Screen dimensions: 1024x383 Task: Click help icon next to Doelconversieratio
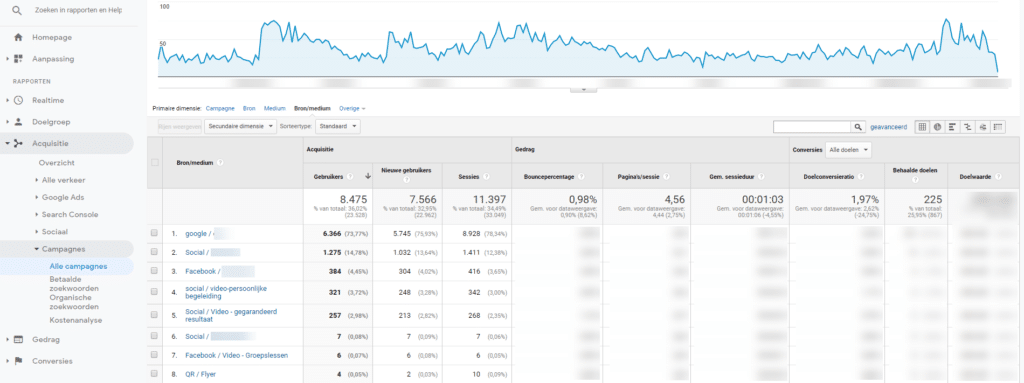coord(861,176)
